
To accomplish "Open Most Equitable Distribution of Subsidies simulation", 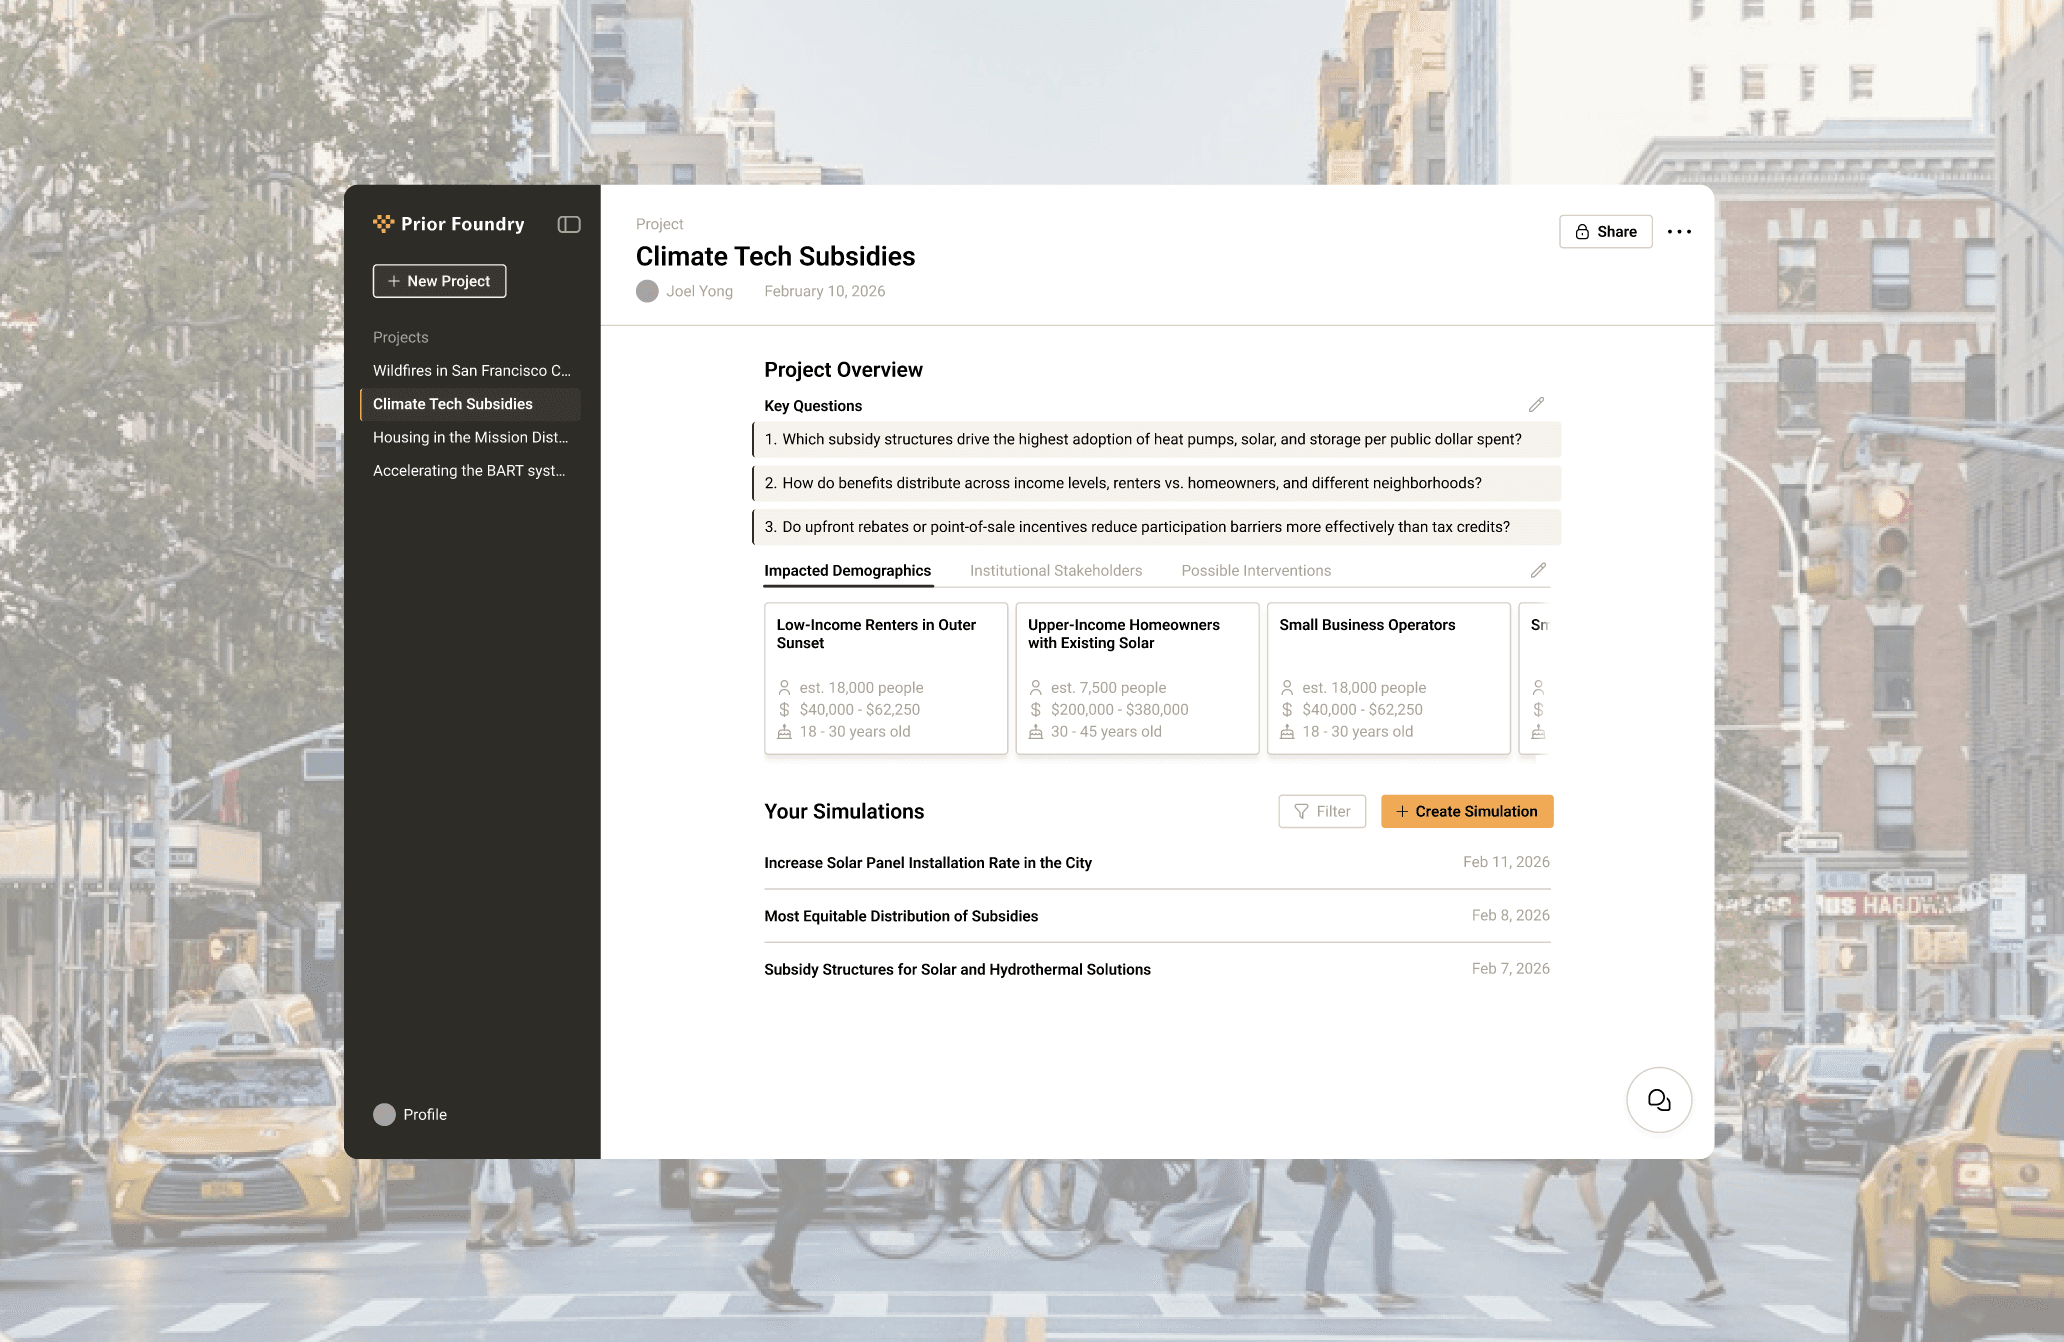I will point(901,916).
